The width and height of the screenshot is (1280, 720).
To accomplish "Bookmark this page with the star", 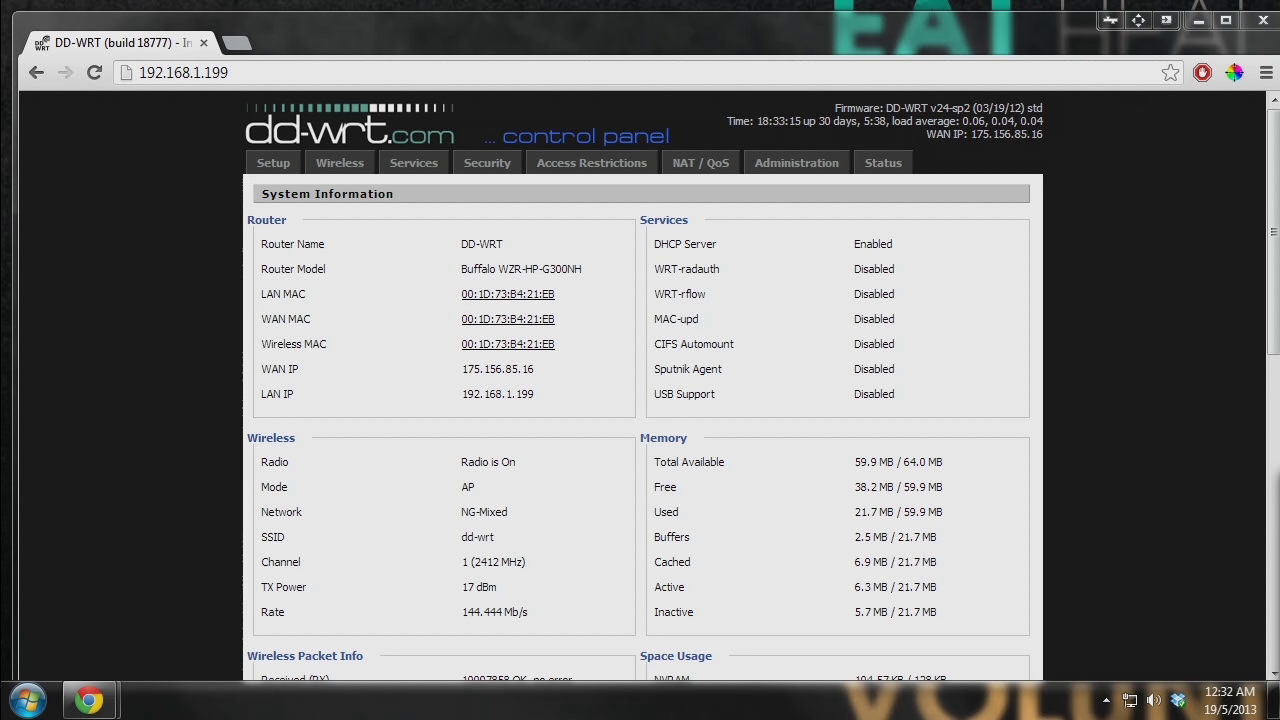I will tap(1170, 72).
